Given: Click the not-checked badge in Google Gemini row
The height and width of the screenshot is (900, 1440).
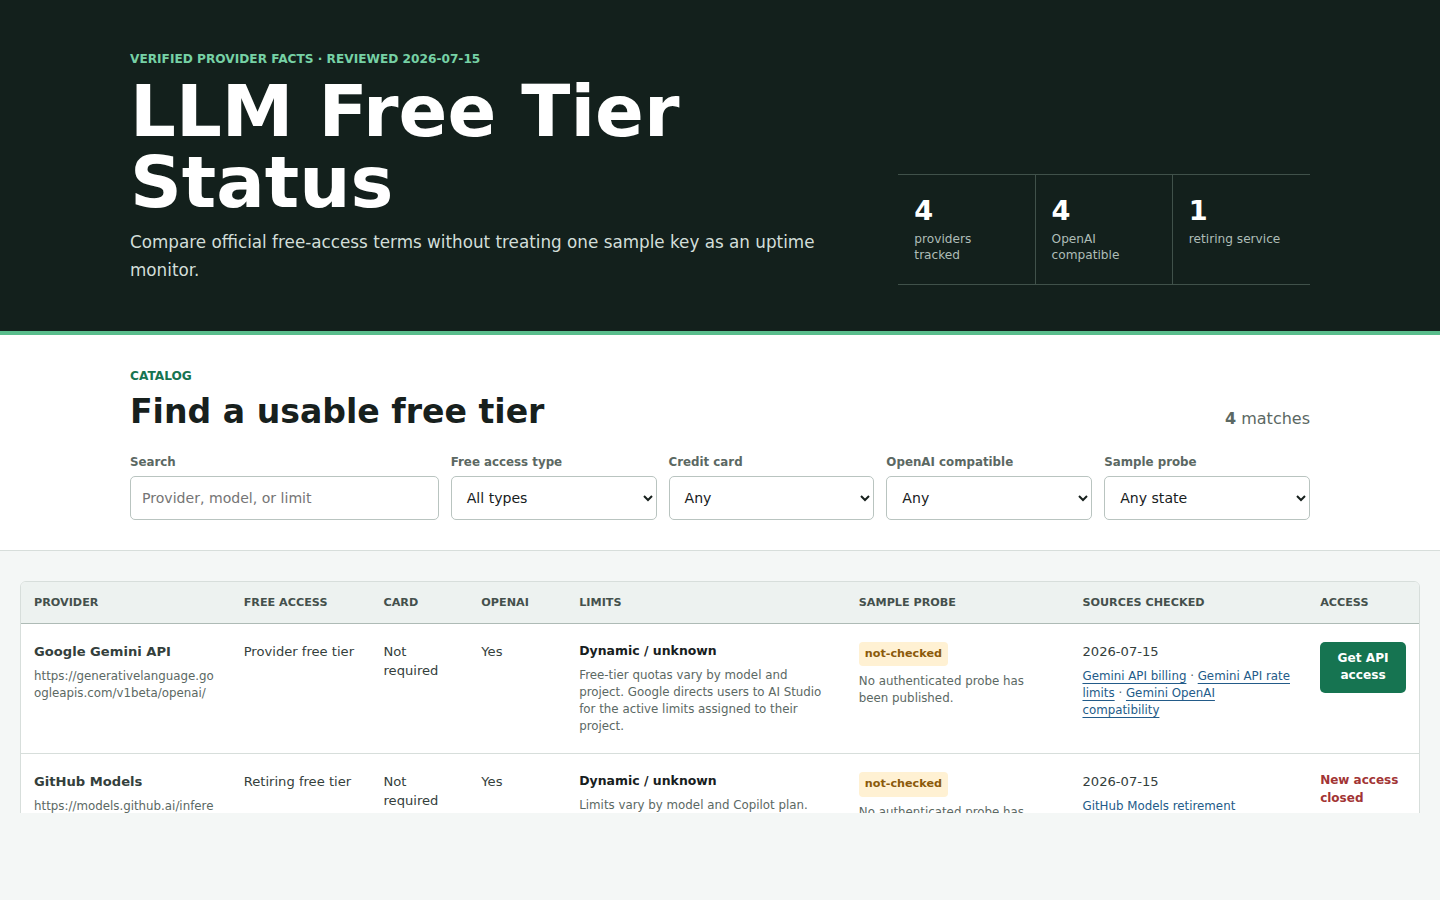Looking at the screenshot, I should [x=903, y=653].
